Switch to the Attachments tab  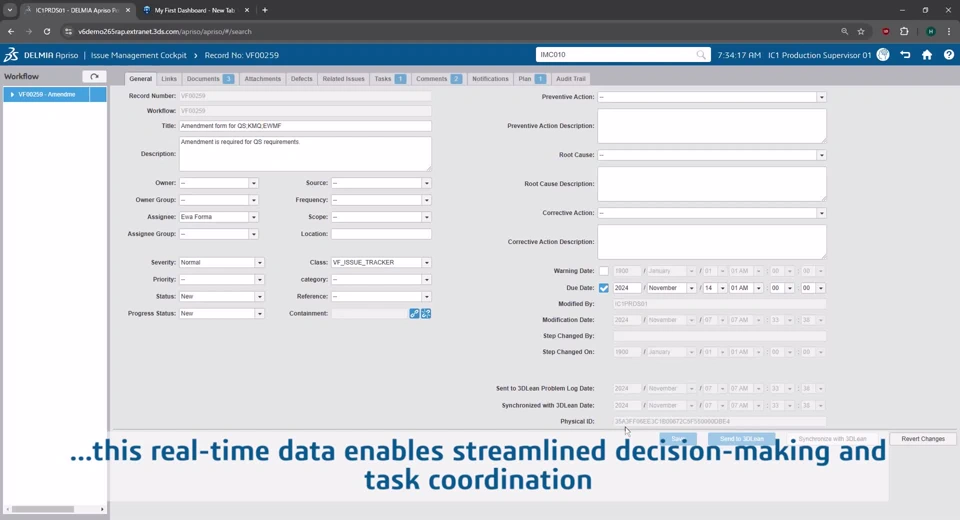[263, 79]
